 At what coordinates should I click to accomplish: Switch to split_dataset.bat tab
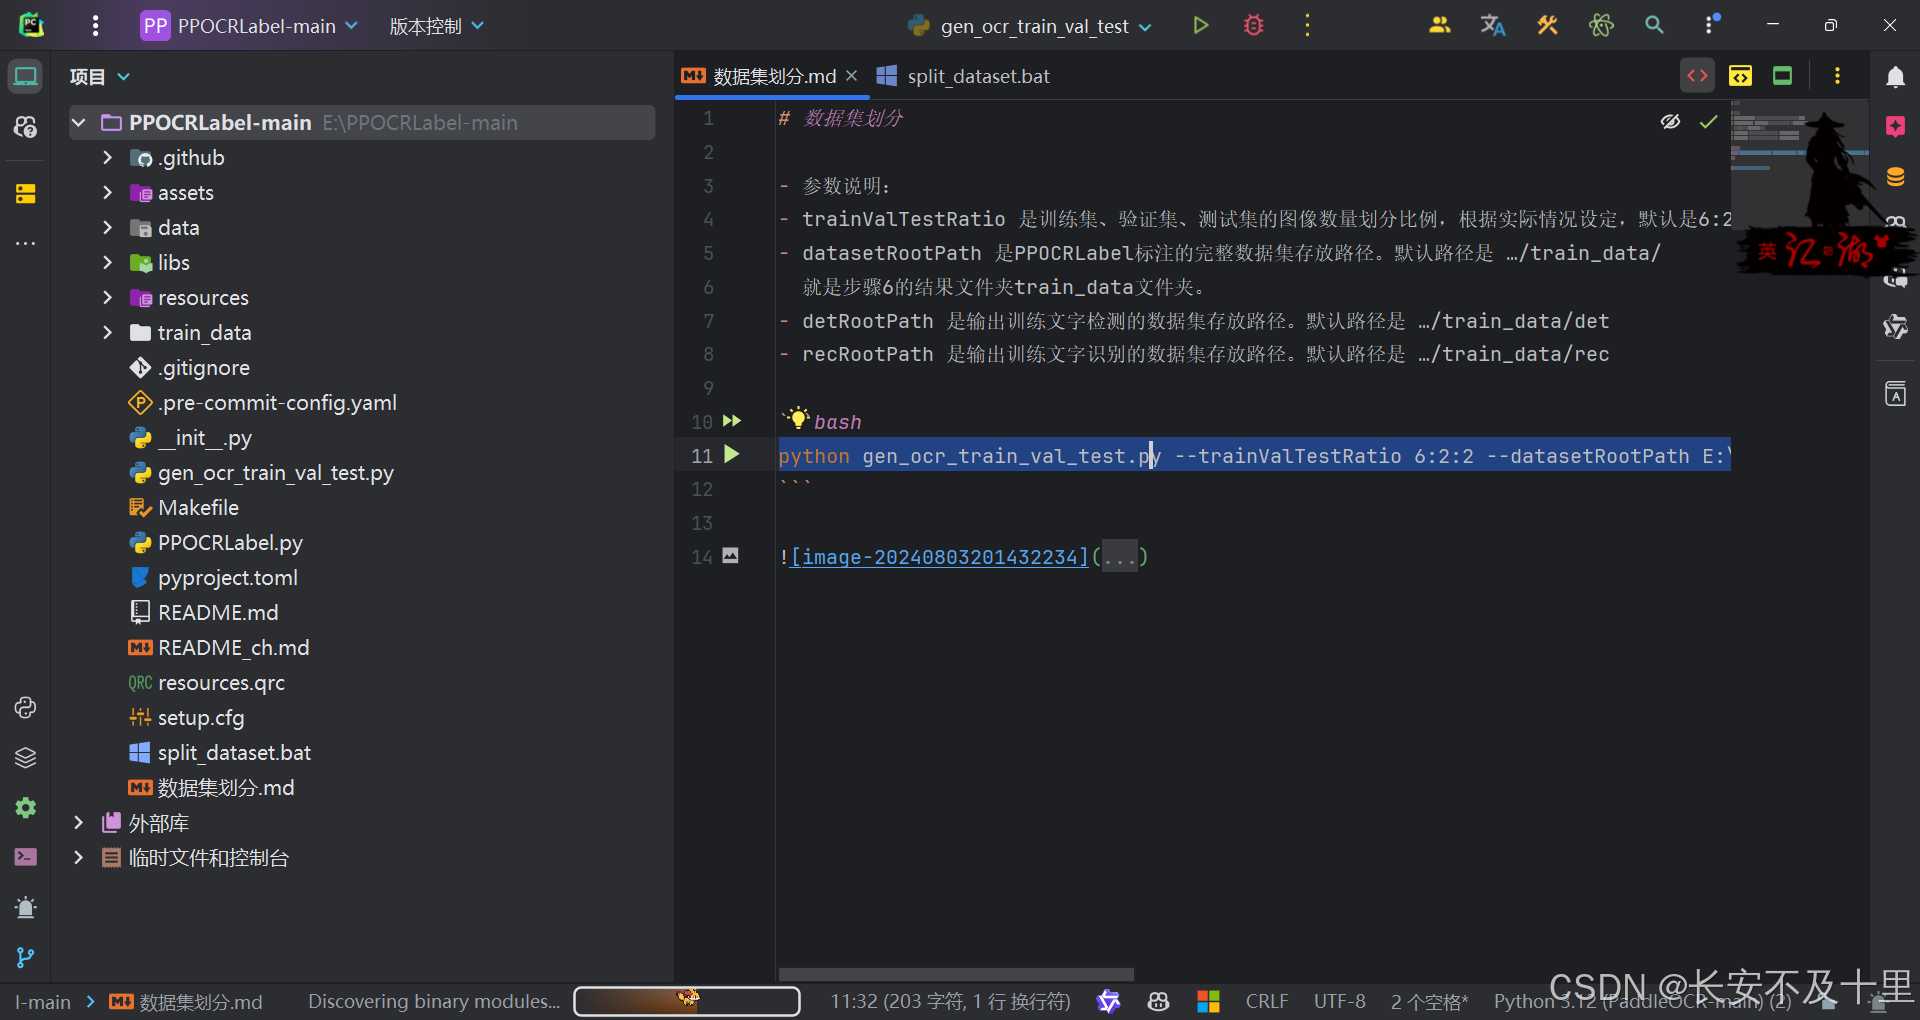click(x=964, y=76)
